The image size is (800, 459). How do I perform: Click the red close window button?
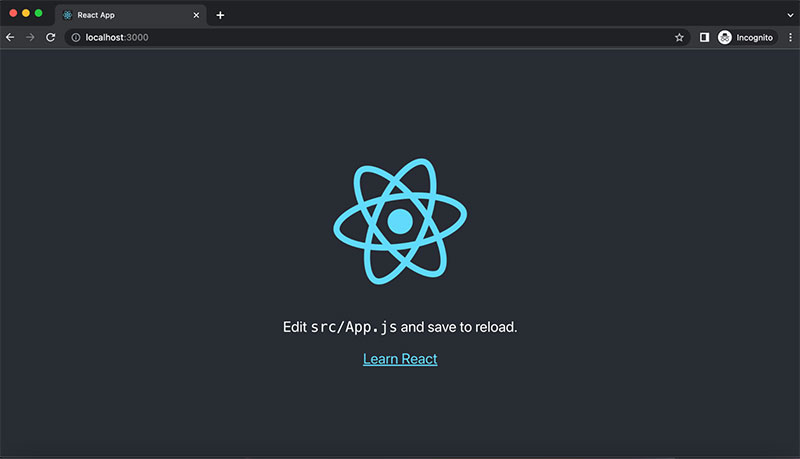tap(13, 13)
